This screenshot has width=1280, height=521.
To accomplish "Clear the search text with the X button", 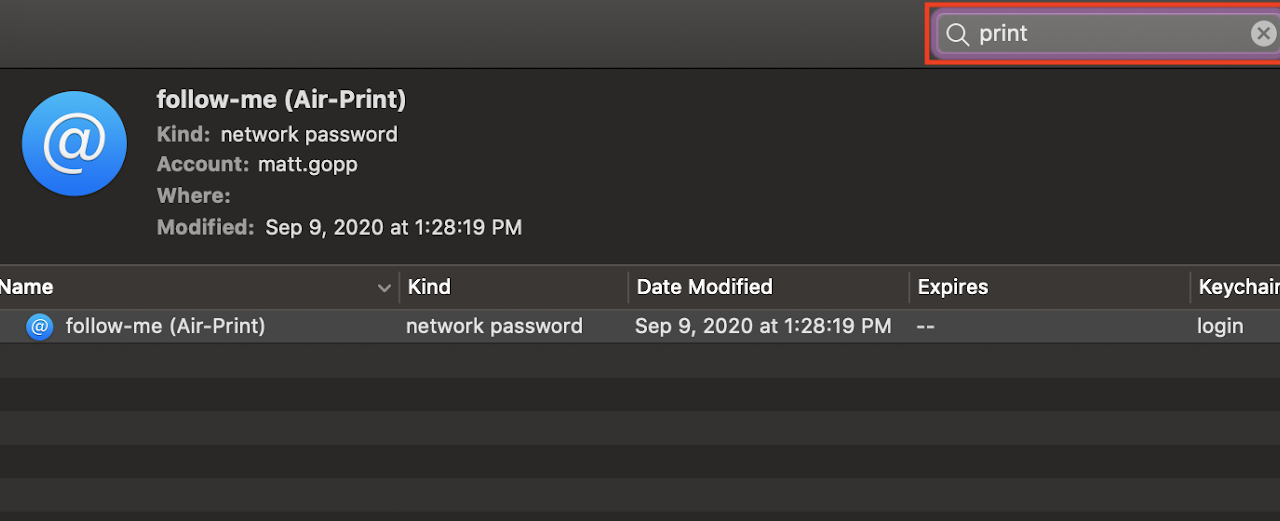I will (x=1263, y=34).
